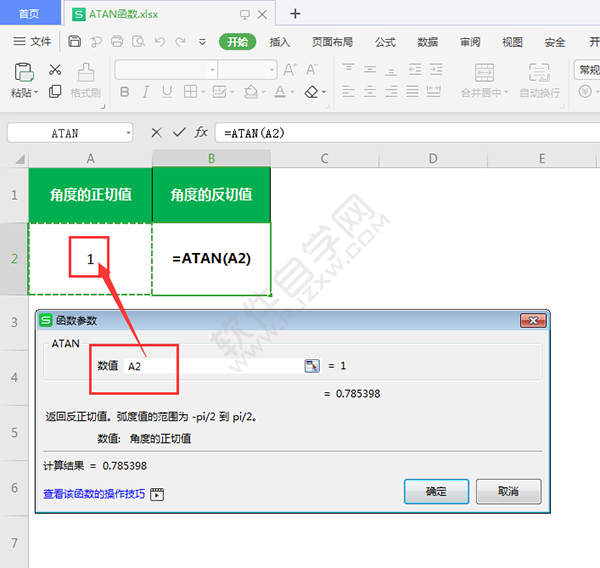Click the Middle Align icon

pyautogui.click(x=370, y=70)
